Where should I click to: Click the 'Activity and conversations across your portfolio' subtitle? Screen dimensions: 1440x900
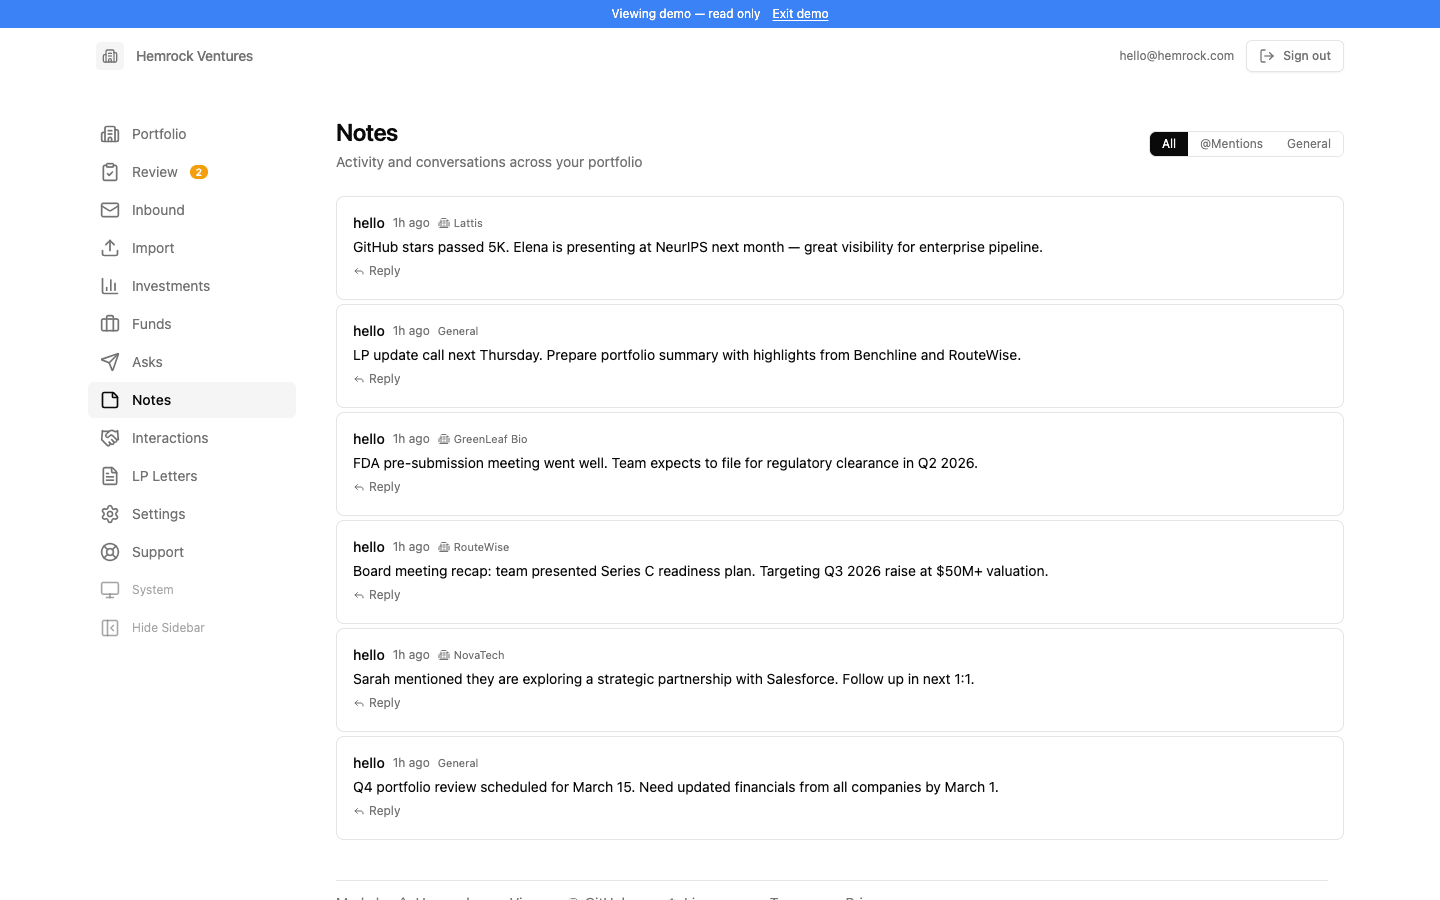tap(489, 162)
